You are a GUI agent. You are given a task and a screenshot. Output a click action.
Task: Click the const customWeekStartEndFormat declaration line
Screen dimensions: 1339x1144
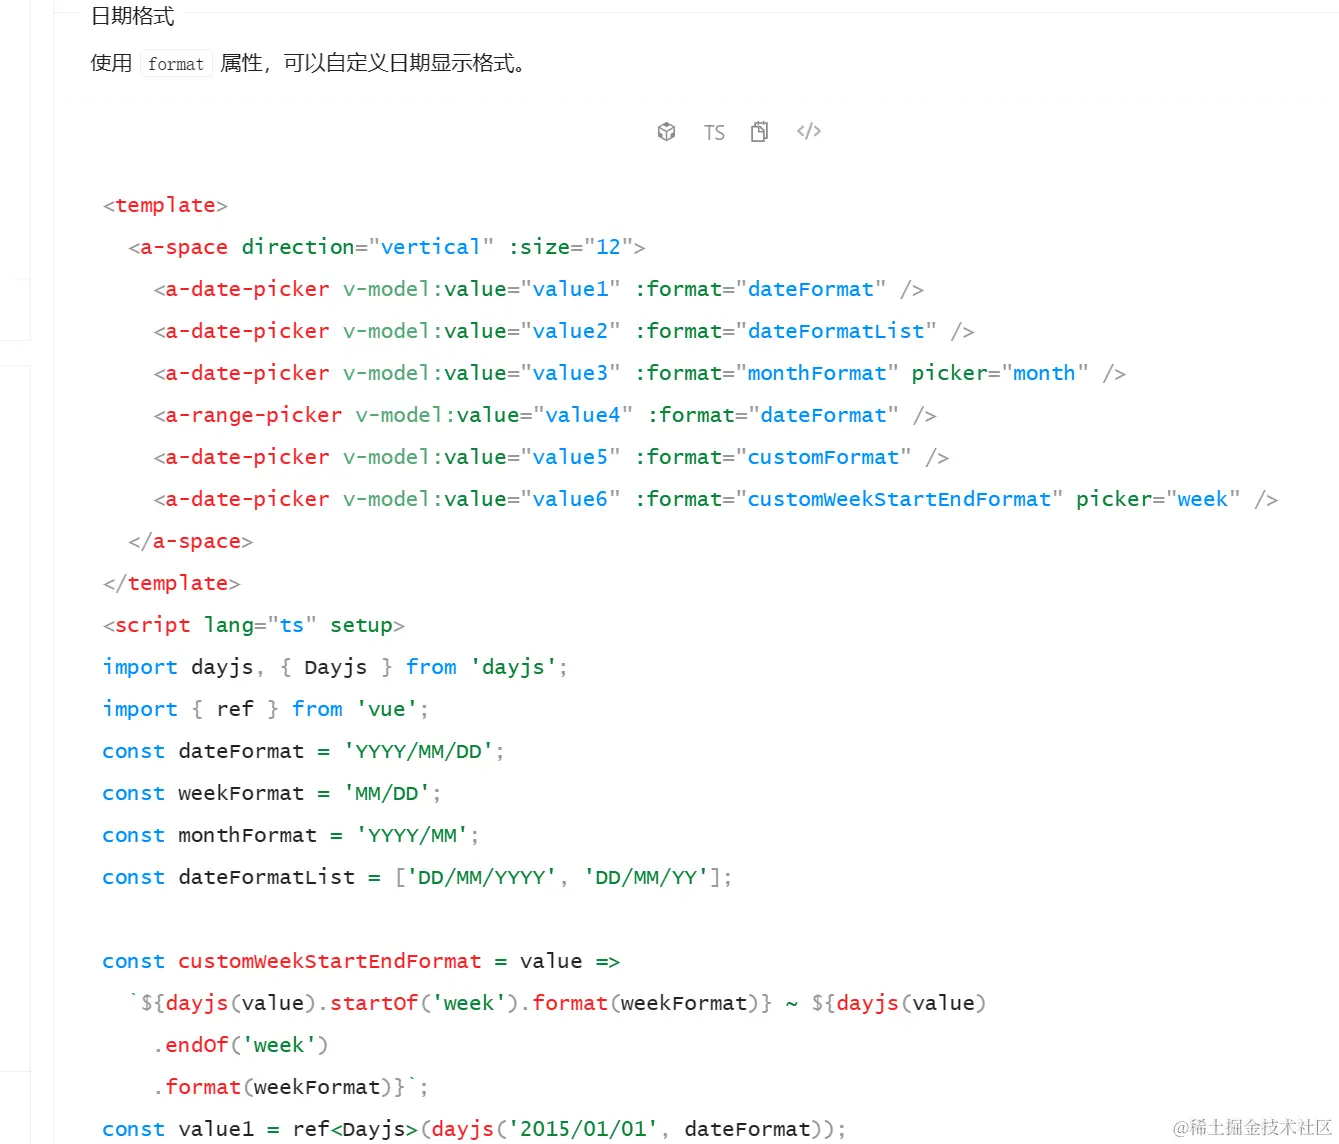[361, 961]
